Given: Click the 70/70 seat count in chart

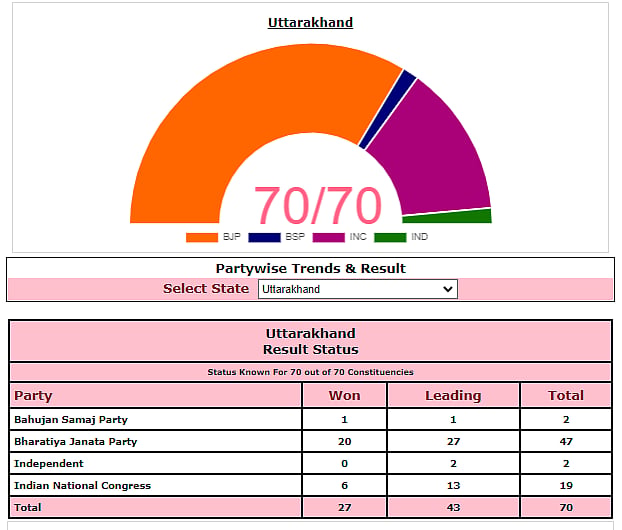Looking at the screenshot, I should pyautogui.click(x=317, y=205).
